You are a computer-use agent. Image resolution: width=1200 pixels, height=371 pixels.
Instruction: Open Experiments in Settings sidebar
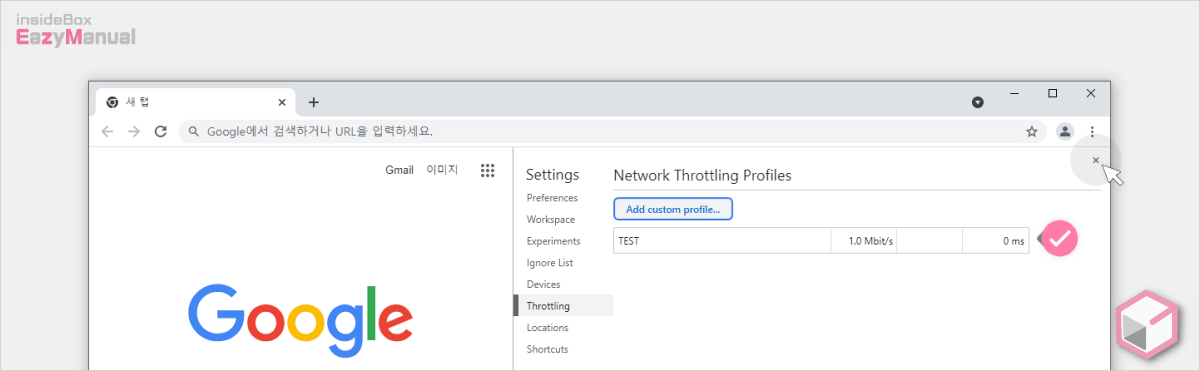(x=553, y=241)
